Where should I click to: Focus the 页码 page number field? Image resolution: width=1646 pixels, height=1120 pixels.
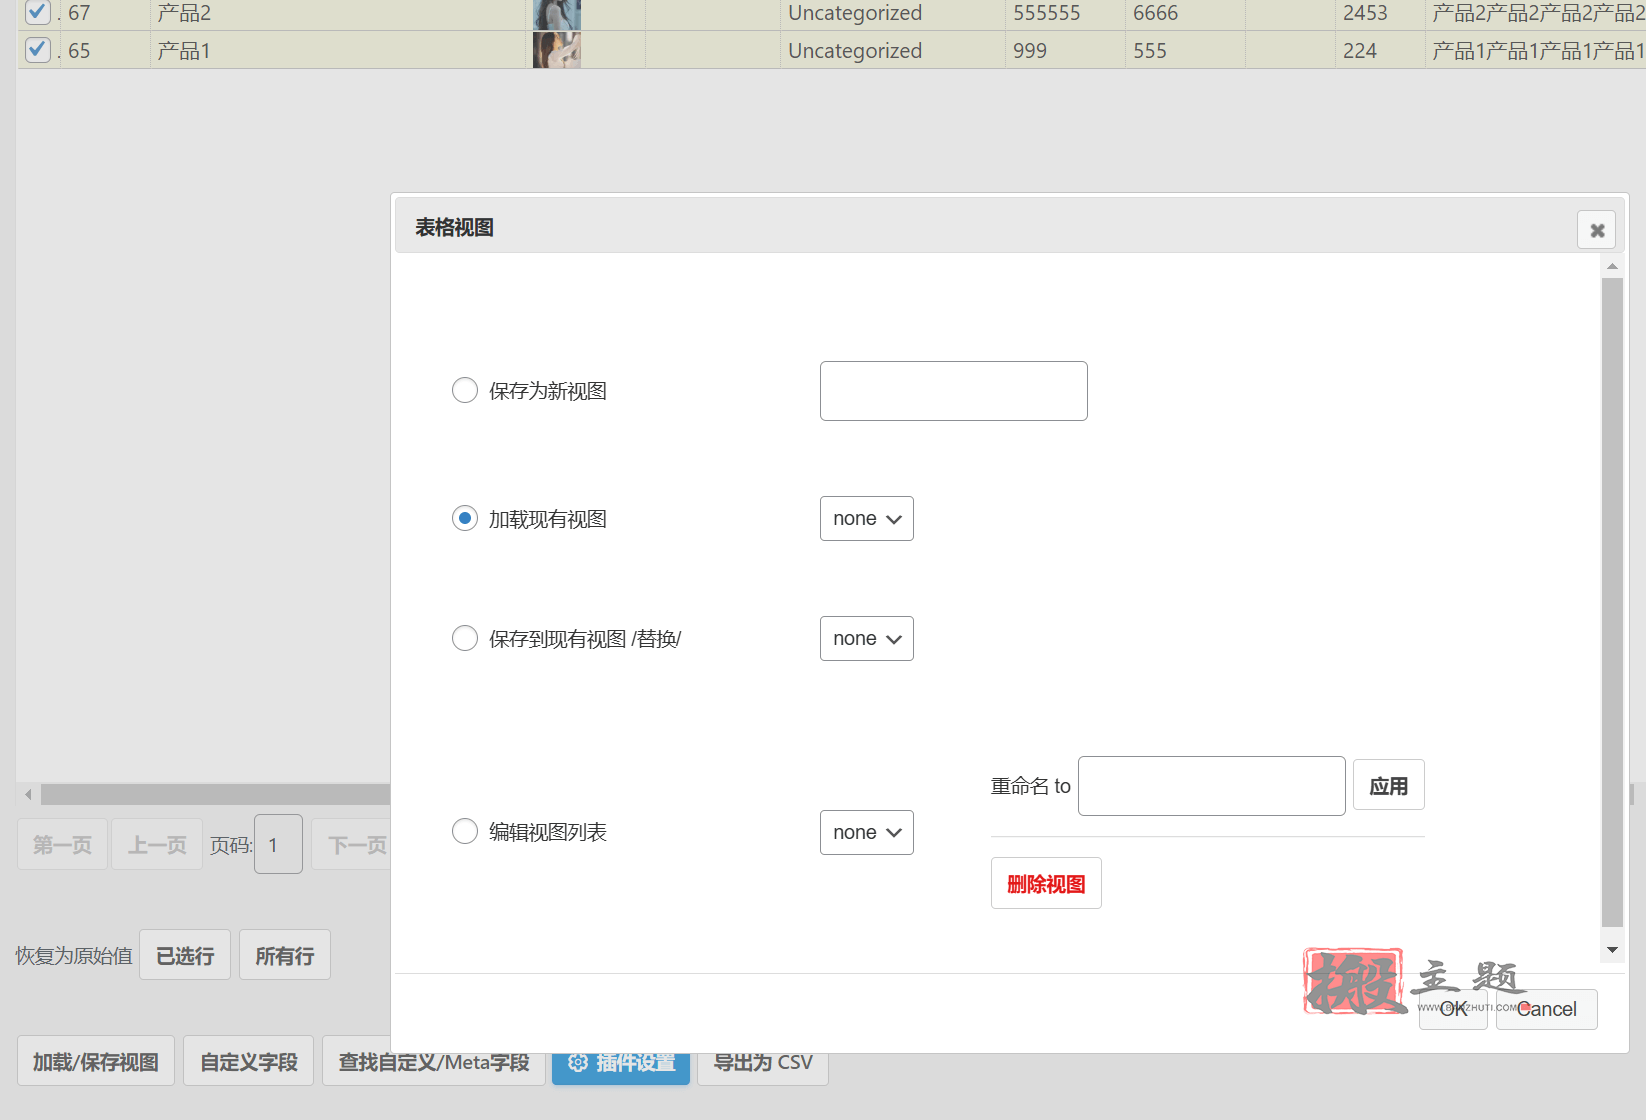278,844
